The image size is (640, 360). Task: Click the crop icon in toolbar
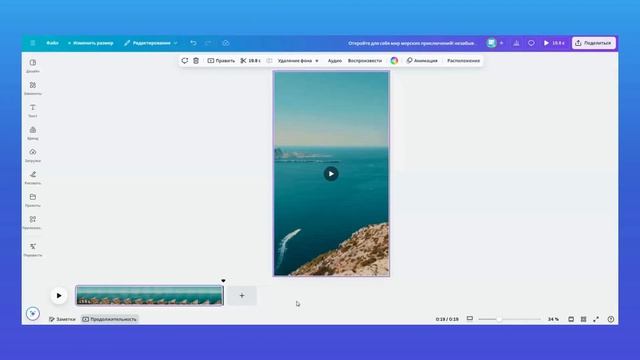pos(269,60)
